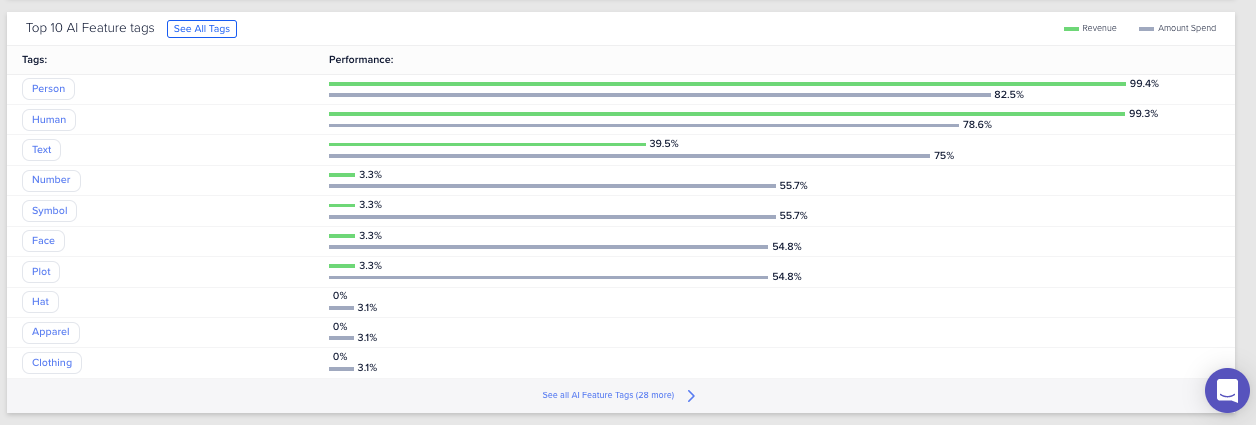Select the Human tag
Screen dimensions: 1256x425
49,119
